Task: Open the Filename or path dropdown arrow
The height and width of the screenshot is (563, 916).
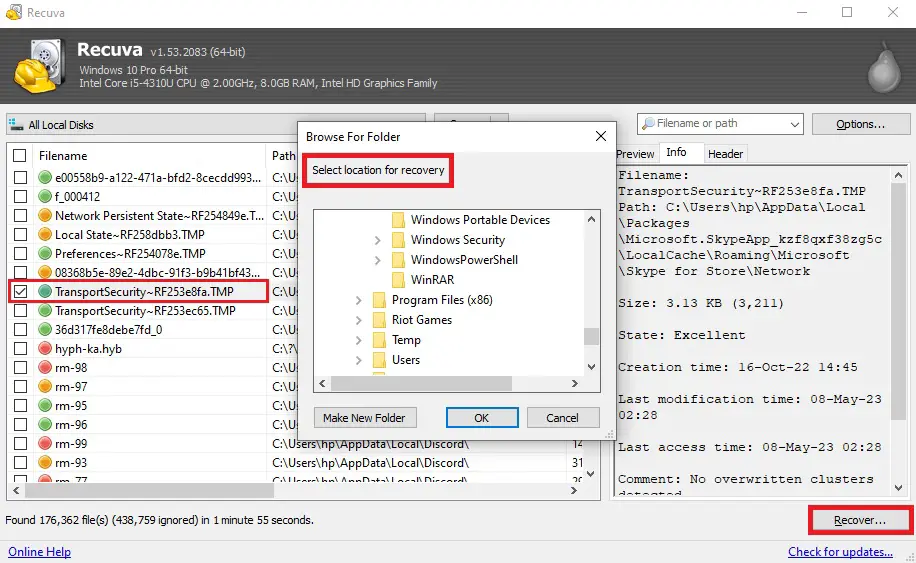Action: 796,124
